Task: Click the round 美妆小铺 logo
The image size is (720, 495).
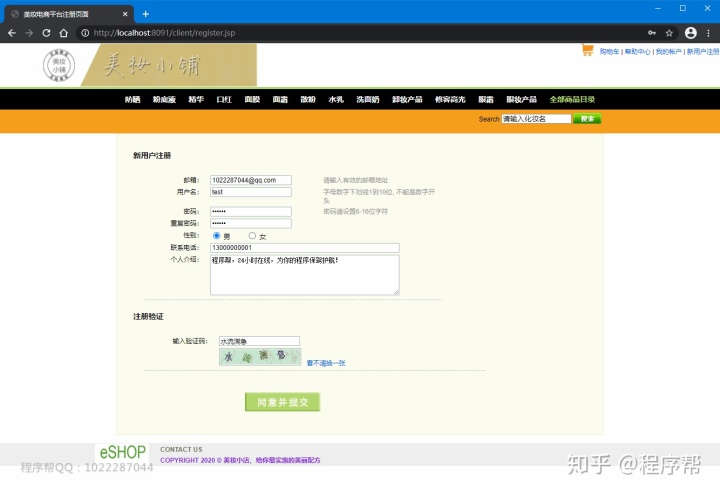Action: 59,65
